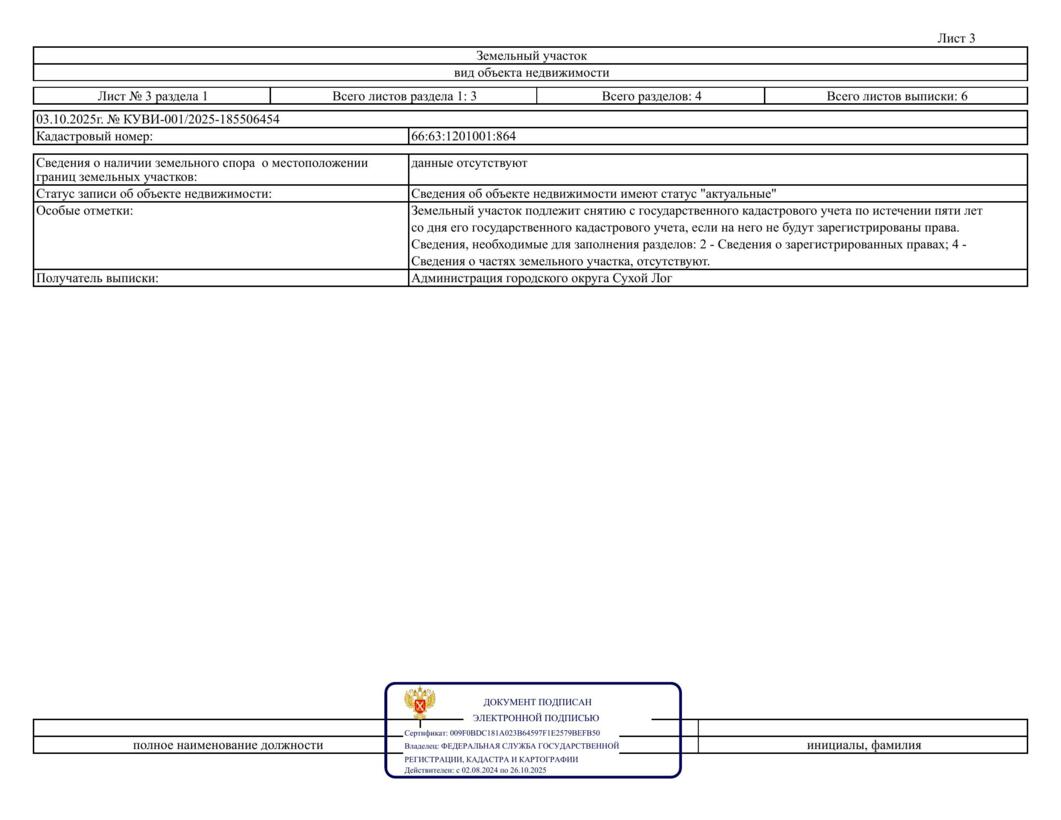Viewport: 1061px width, 820px height.
Task: Select the 'Земельный участок' header row
Action: 531,56
